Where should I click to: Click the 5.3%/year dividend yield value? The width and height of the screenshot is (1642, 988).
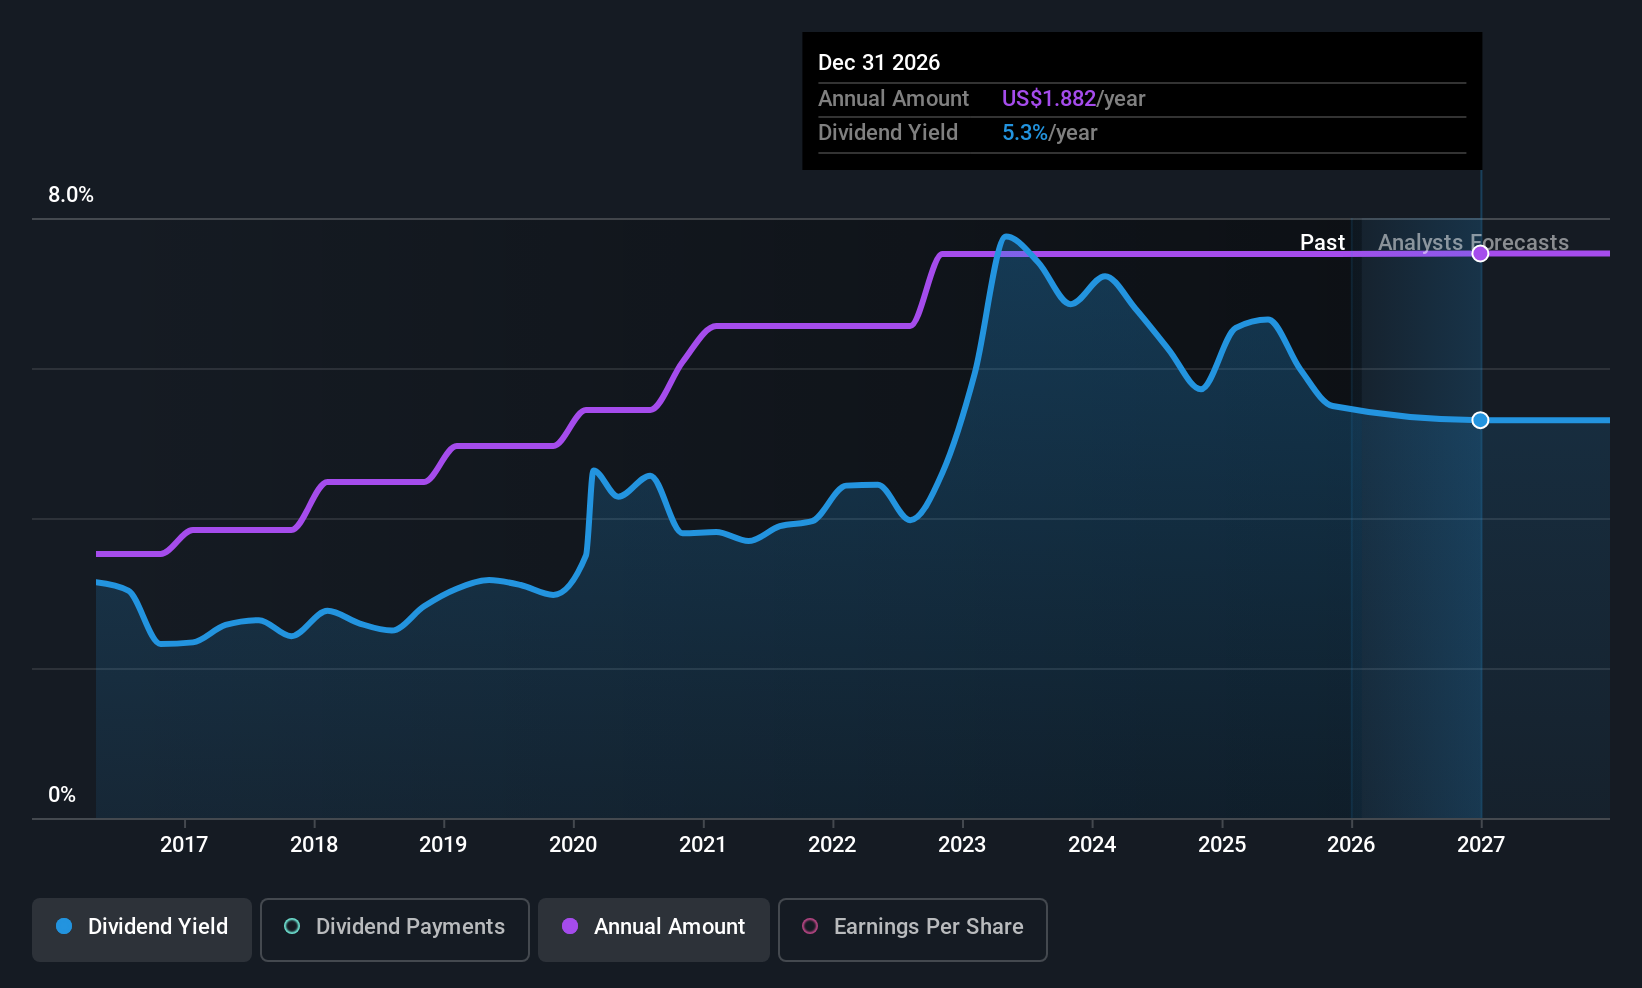click(x=1049, y=132)
